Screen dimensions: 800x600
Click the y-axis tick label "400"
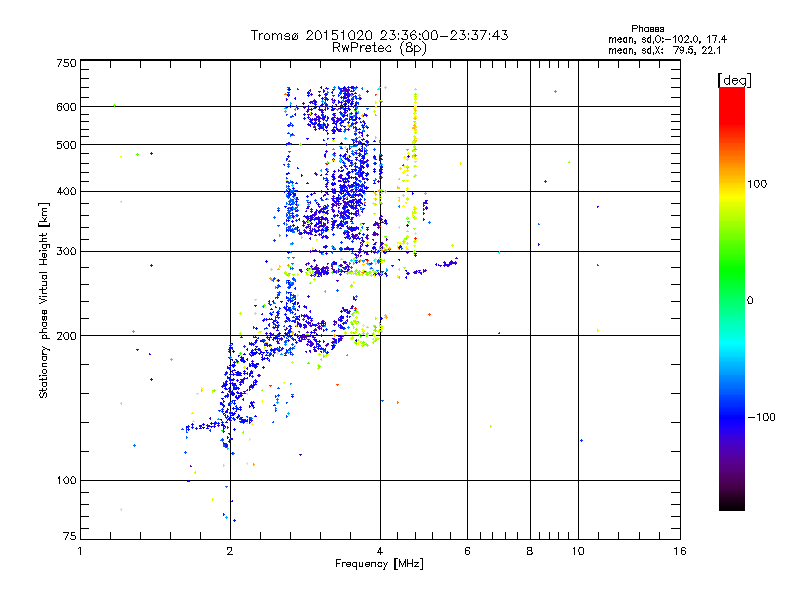pos(66,191)
